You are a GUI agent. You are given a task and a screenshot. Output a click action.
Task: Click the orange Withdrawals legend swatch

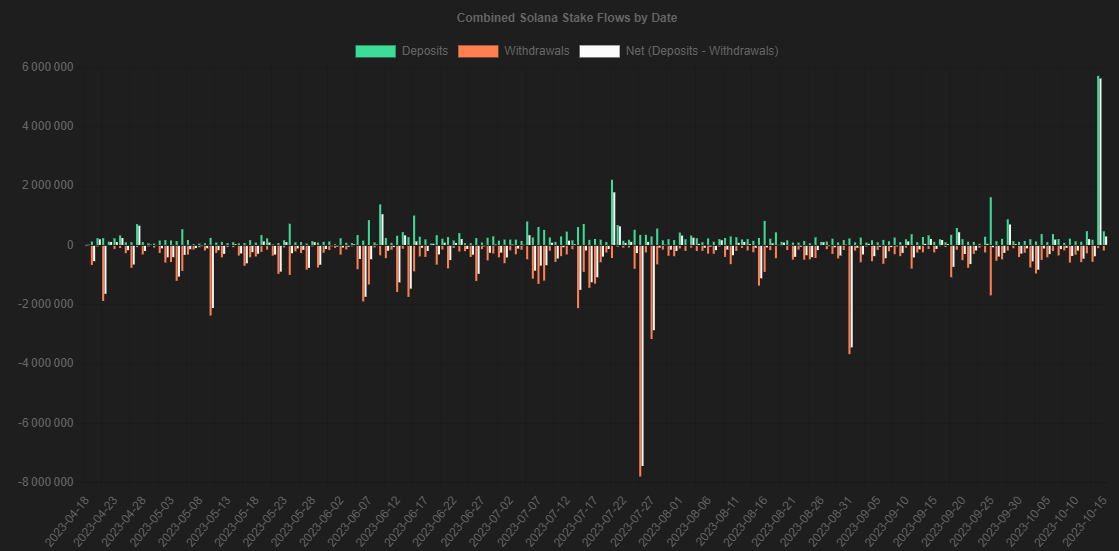(478, 50)
